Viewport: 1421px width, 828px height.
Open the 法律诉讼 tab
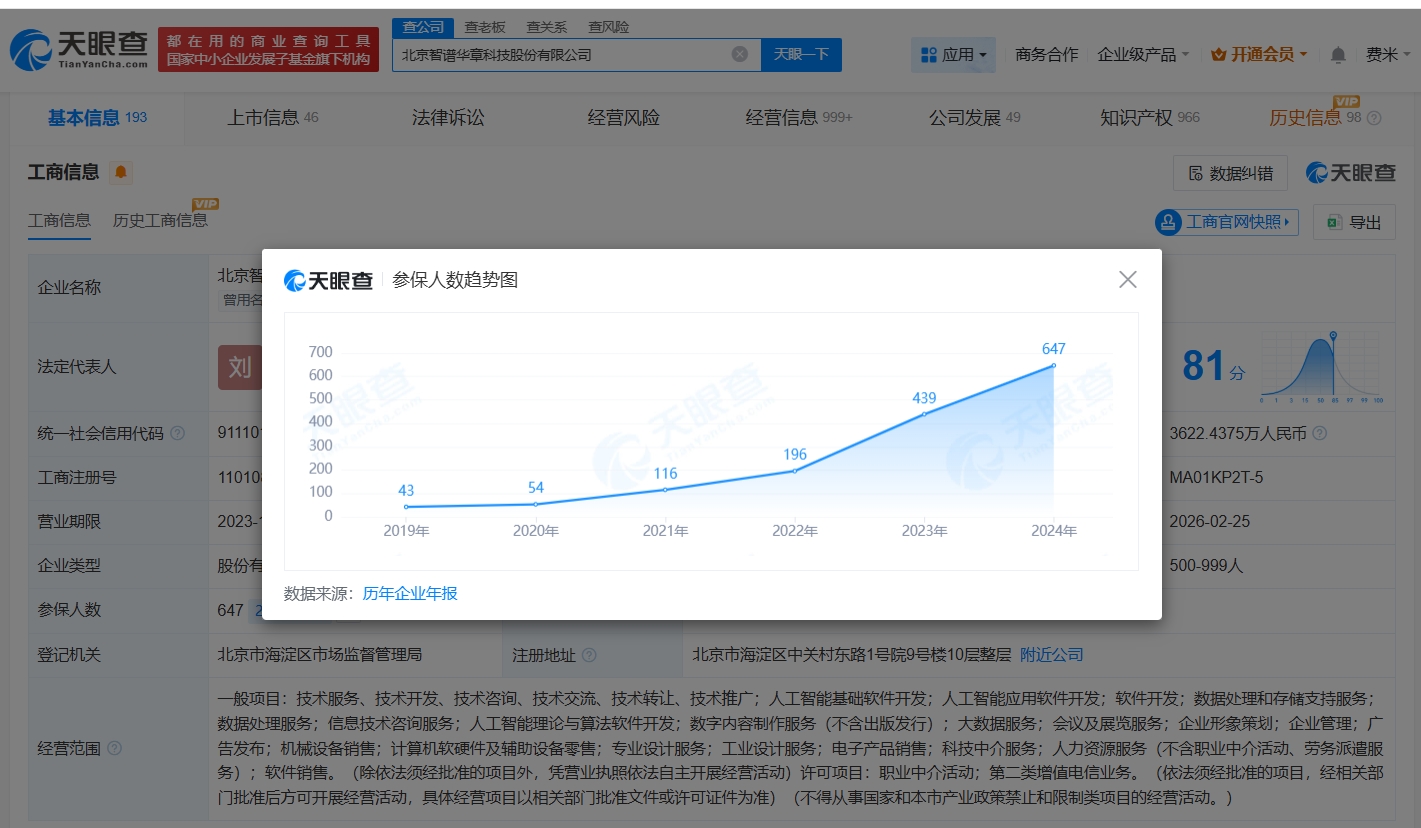448,118
